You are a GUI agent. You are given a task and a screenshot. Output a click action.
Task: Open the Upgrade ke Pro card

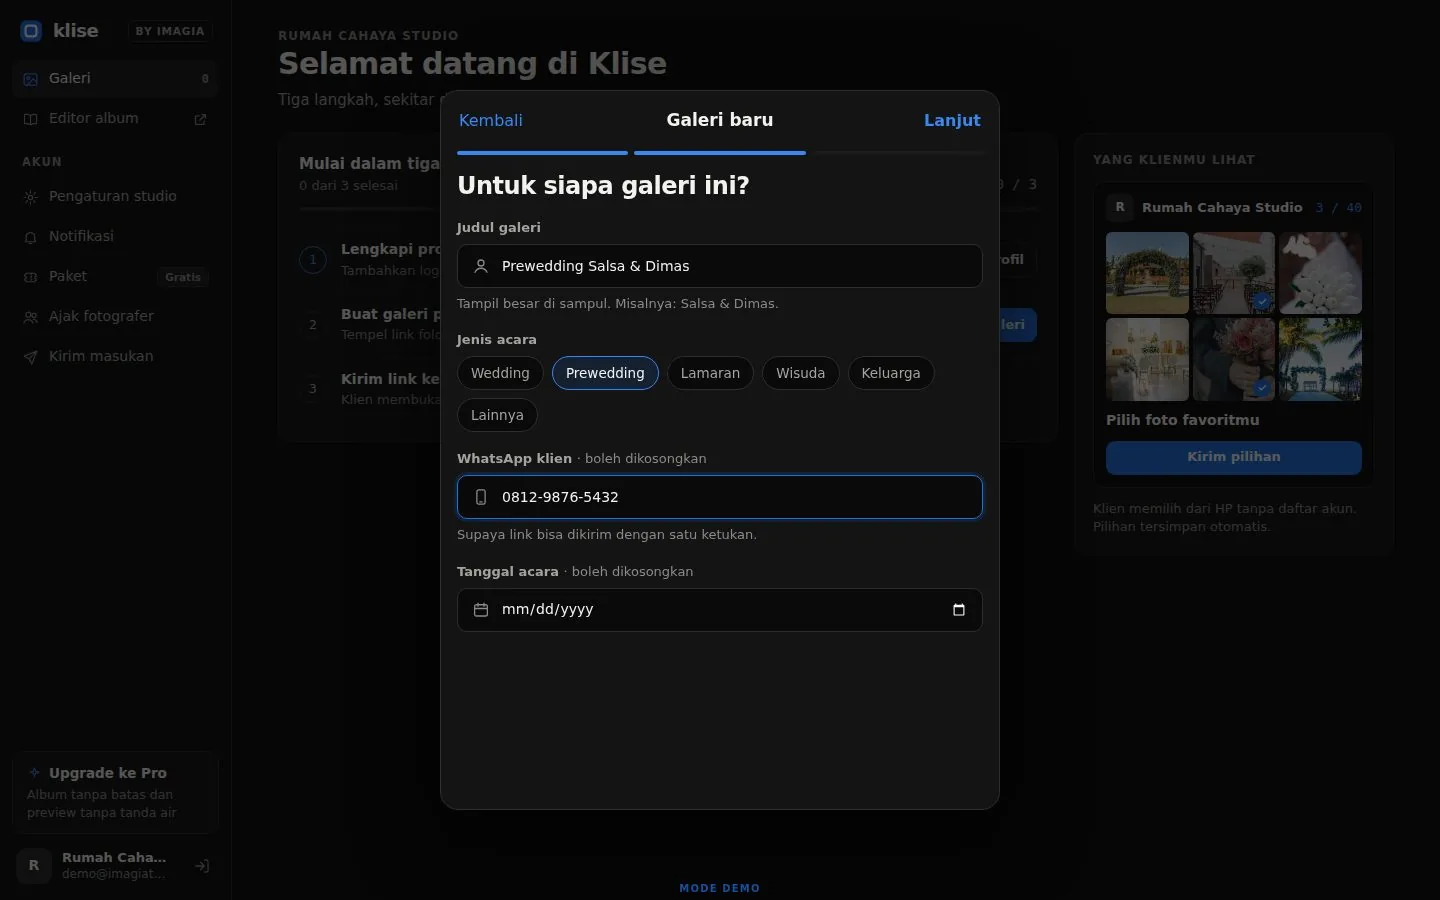116,792
